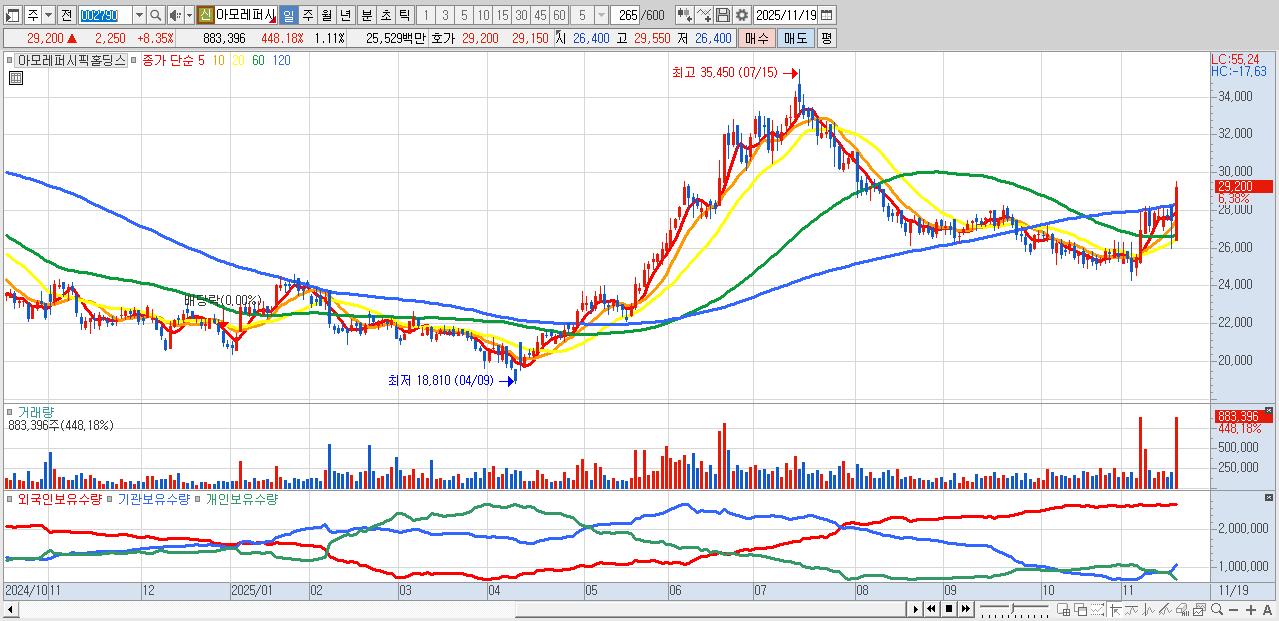Viewport: 1279px width, 621px height.
Task: Click the A text font icon
Action: (1267, 609)
